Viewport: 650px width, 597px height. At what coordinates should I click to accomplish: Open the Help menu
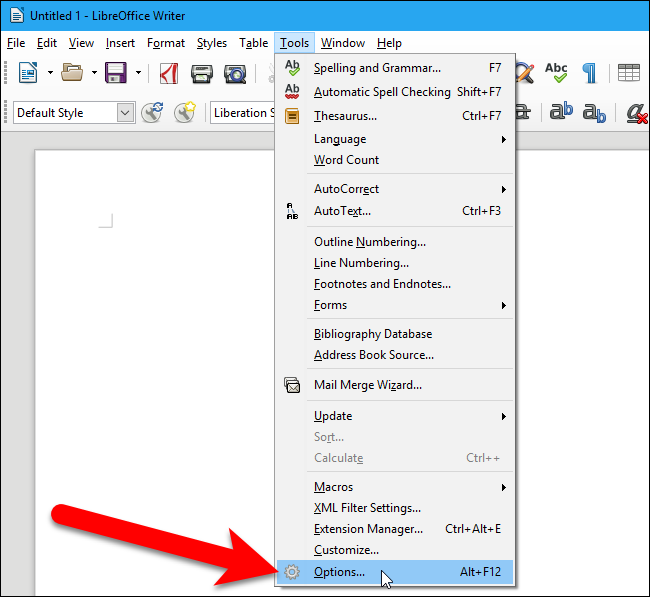click(x=389, y=43)
